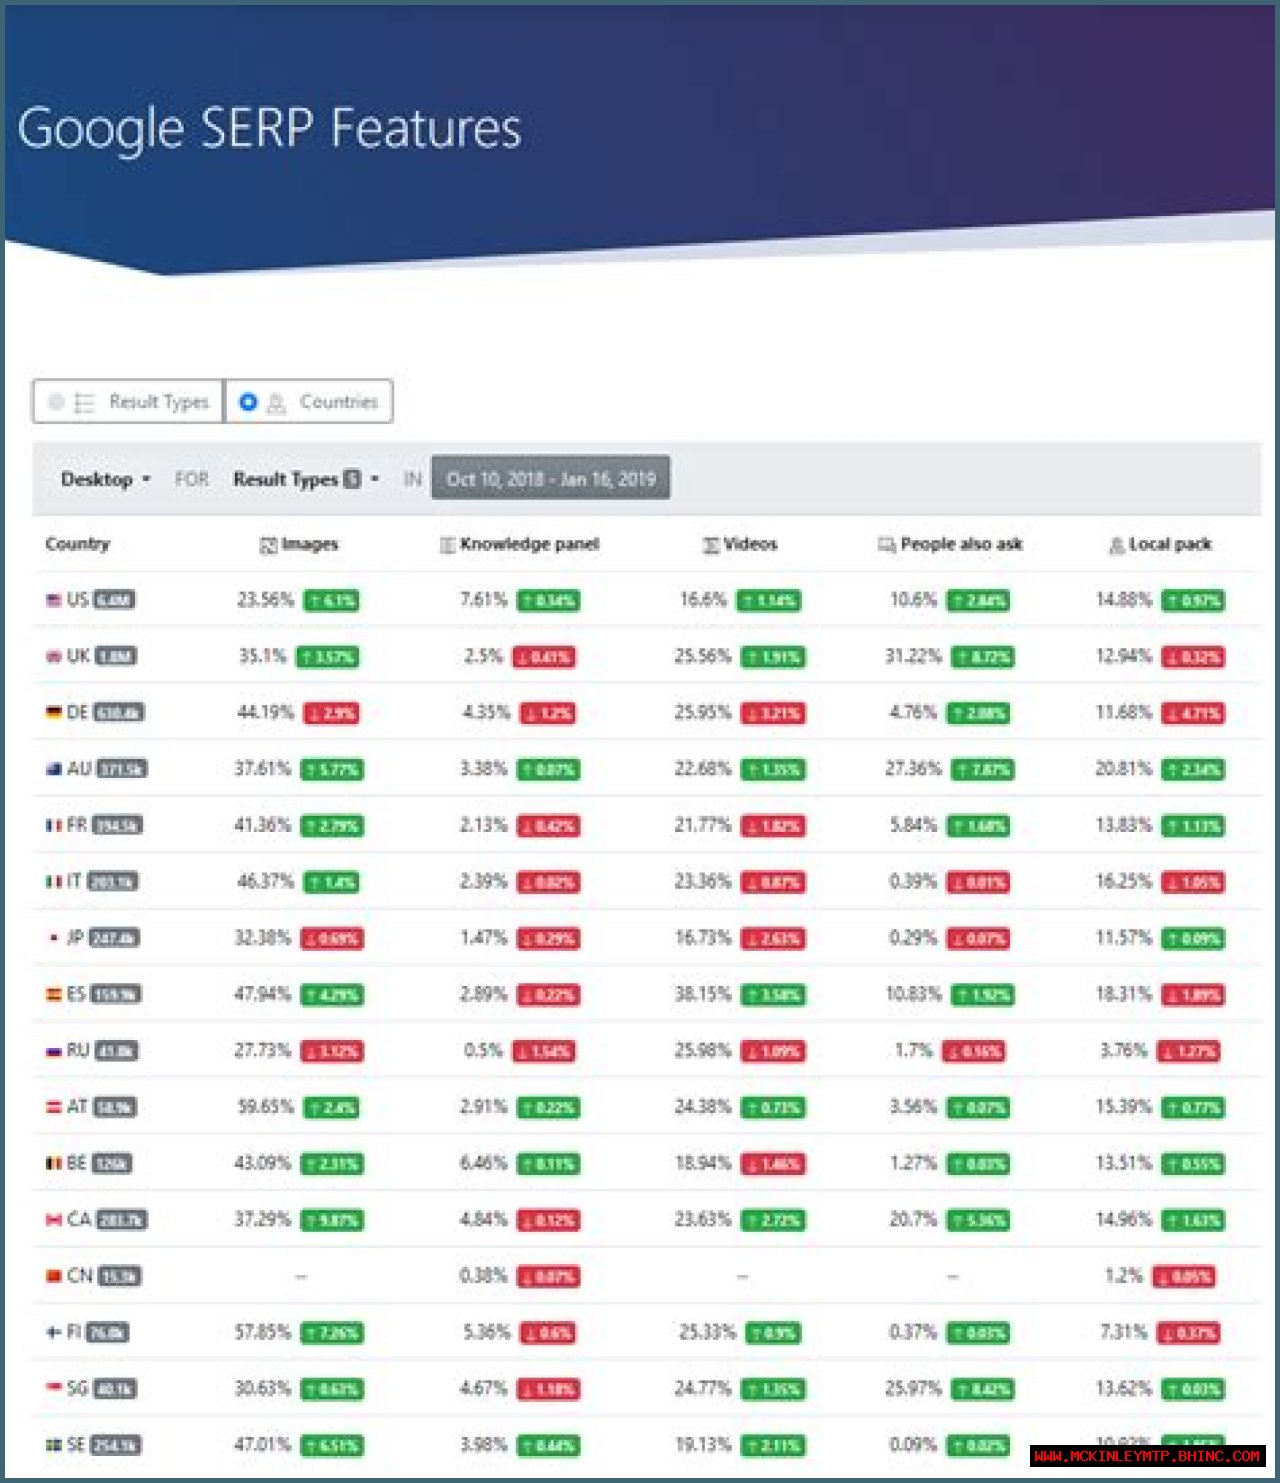1280x1483 pixels.
Task: Click the Images column header text
Action: [x=310, y=544]
